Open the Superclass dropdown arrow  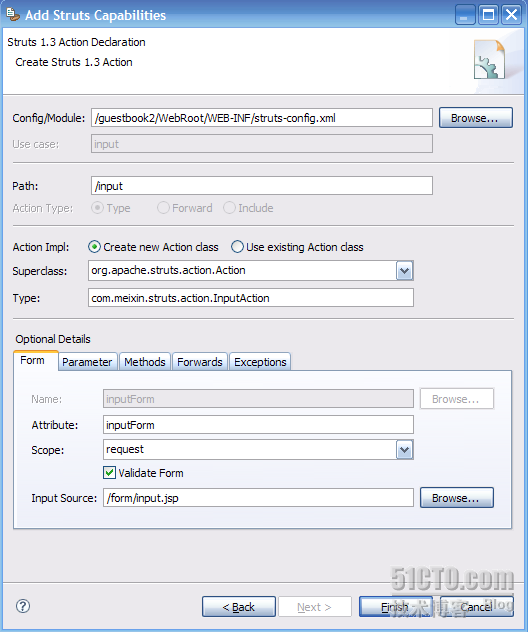405,270
